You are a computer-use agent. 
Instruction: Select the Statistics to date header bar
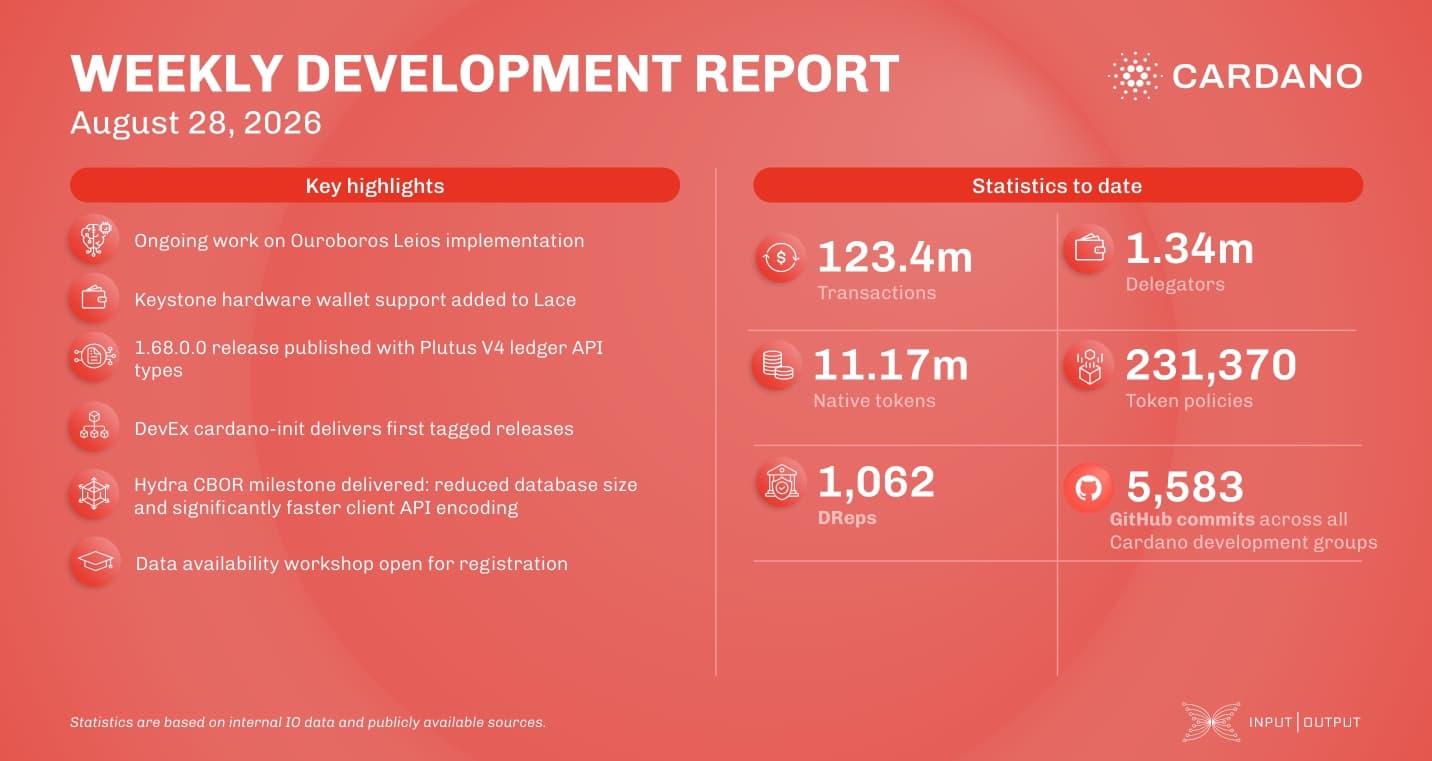pyautogui.click(x=1057, y=185)
